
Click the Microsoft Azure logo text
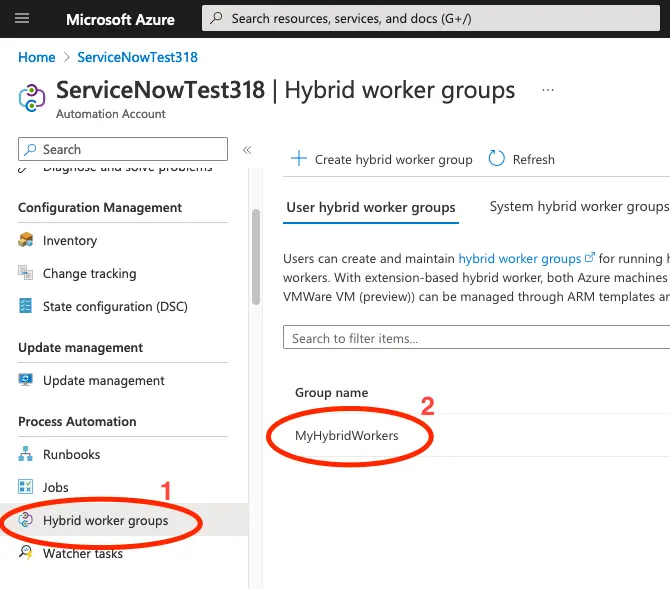pyautogui.click(x=120, y=19)
